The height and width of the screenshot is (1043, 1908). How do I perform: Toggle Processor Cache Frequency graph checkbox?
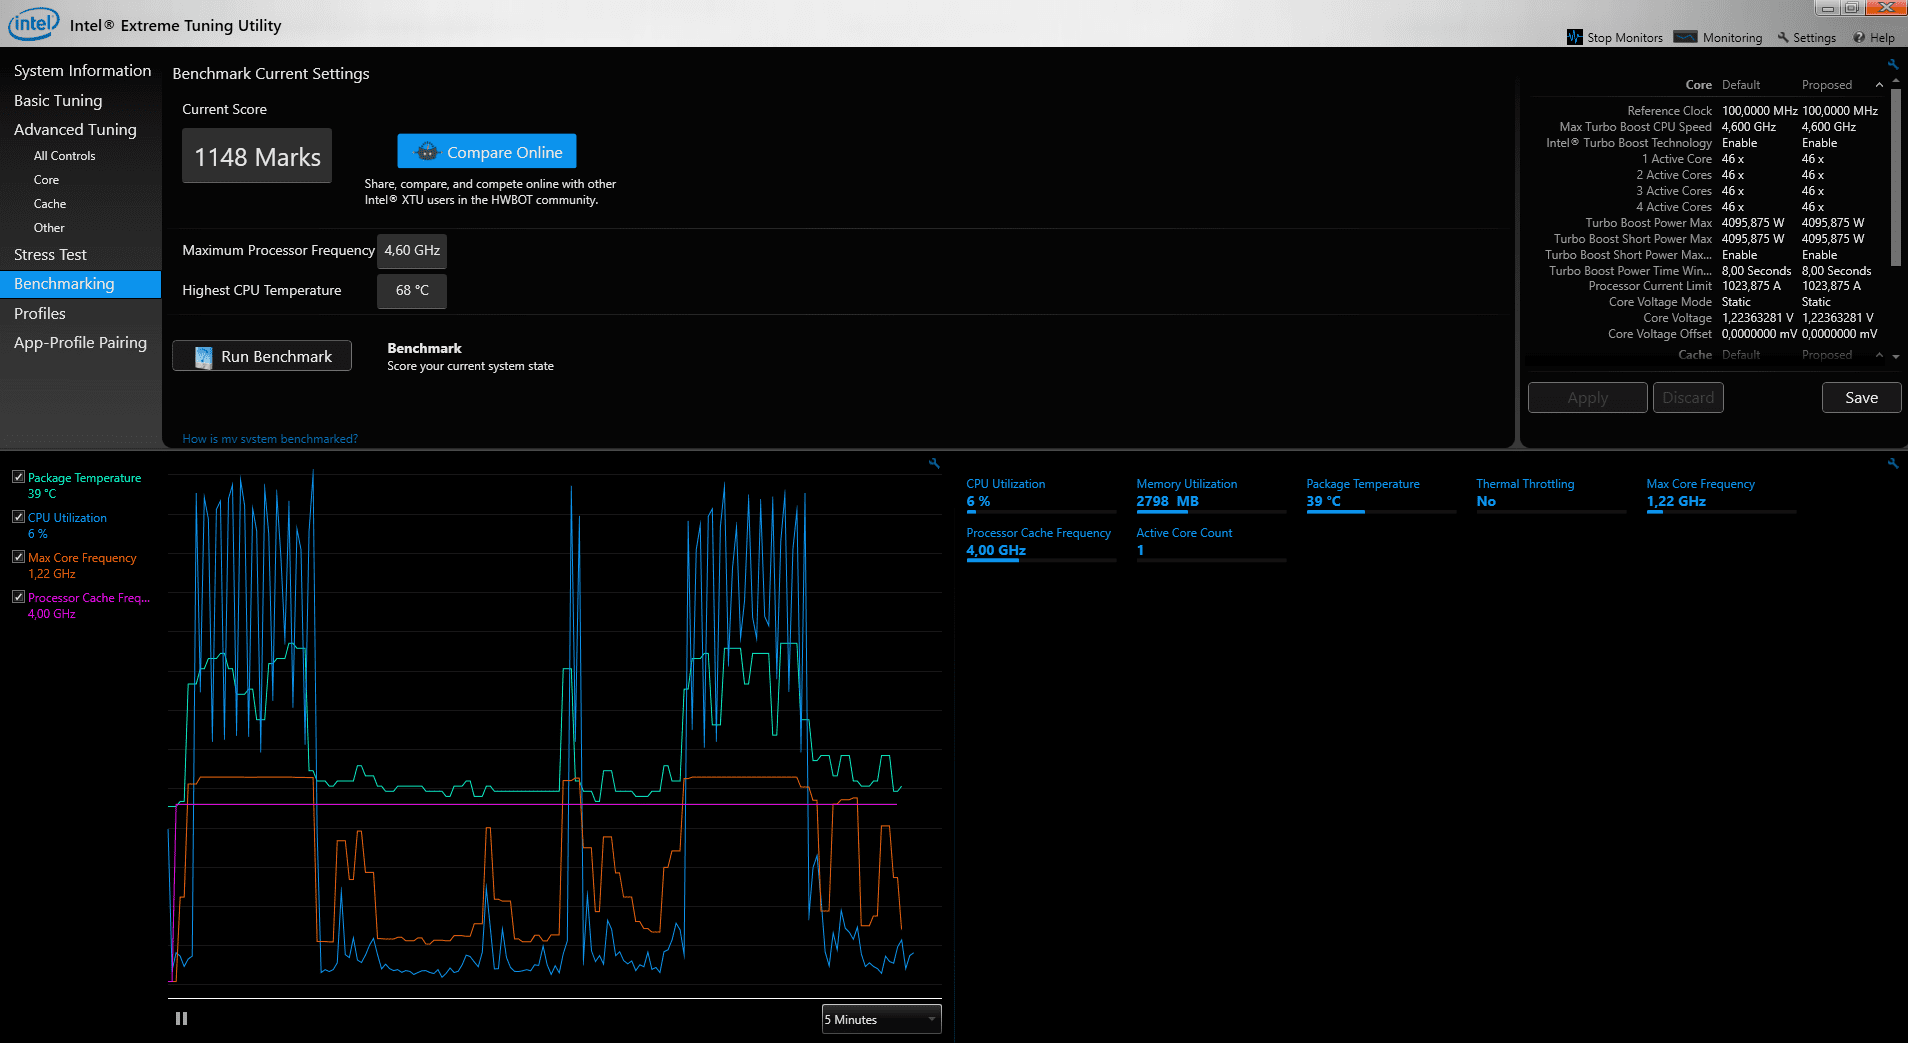point(18,597)
